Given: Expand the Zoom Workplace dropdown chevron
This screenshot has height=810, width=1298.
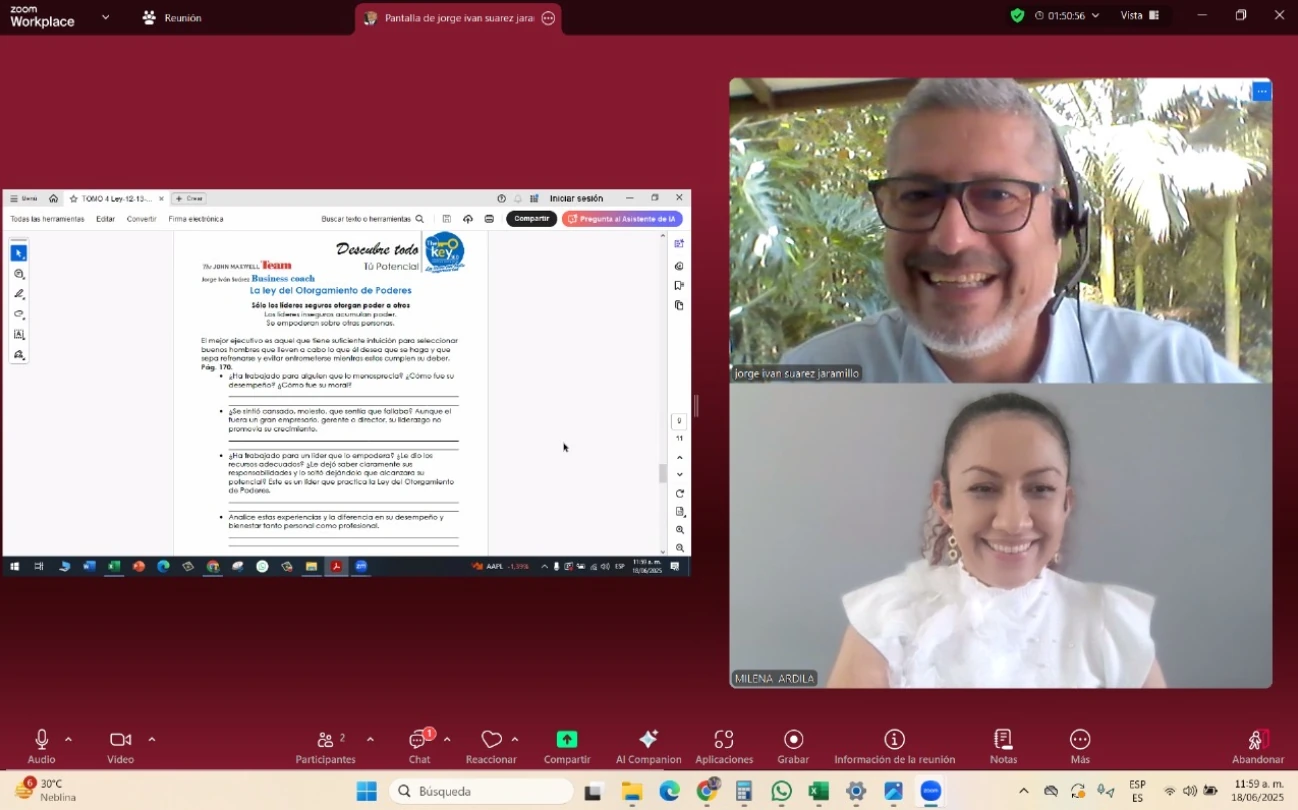Looking at the screenshot, I should pos(105,17).
